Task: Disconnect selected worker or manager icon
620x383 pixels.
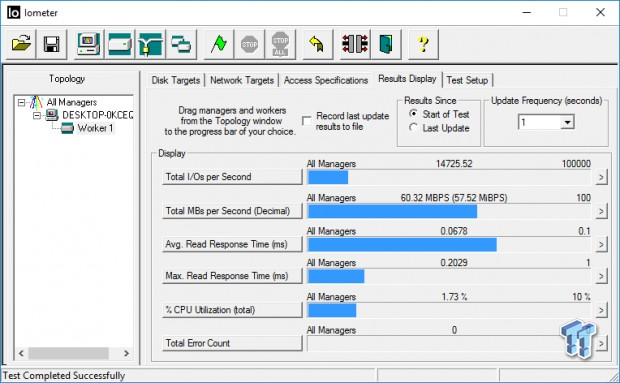Action: tap(355, 44)
